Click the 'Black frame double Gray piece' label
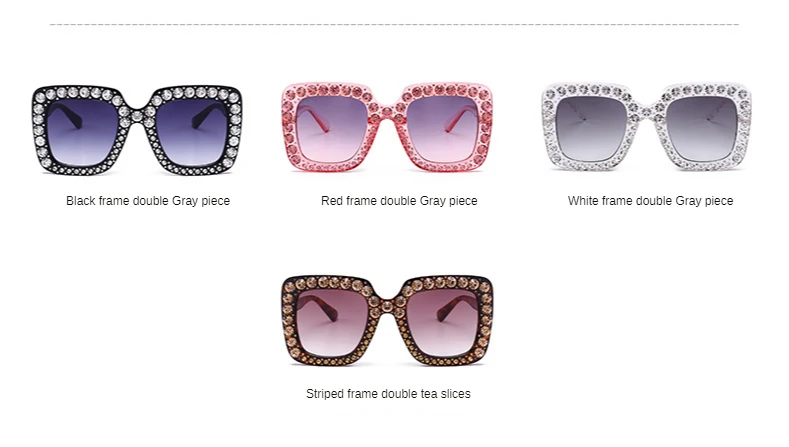 (x=148, y=201)
